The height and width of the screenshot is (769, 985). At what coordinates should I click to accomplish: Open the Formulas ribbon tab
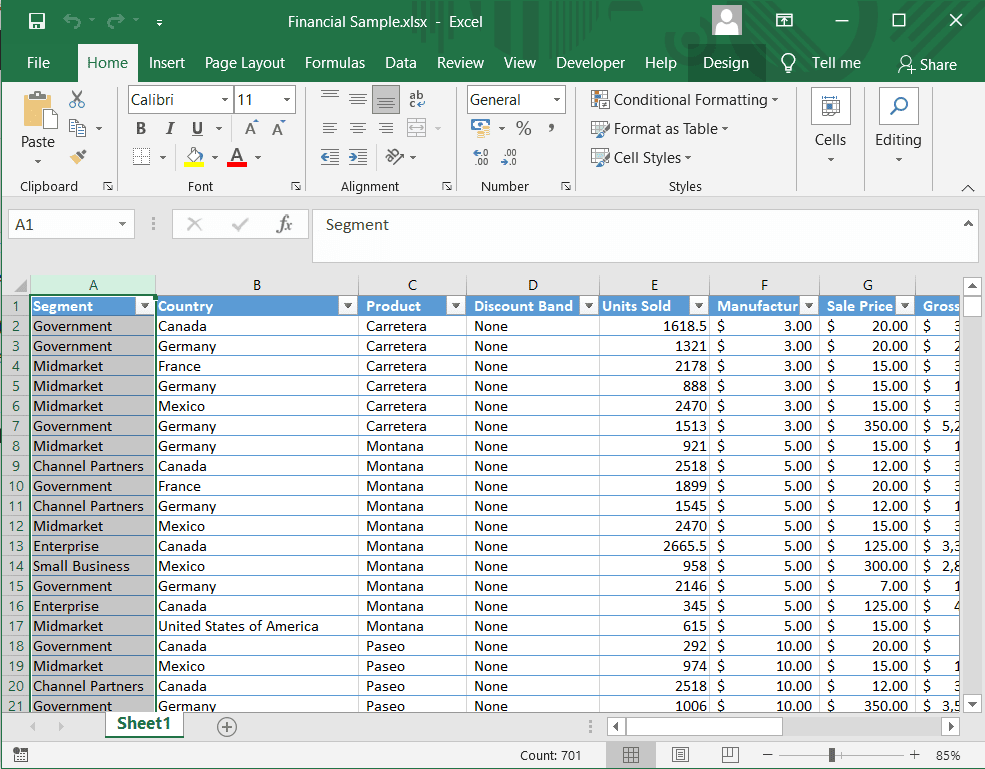(335, 63)
